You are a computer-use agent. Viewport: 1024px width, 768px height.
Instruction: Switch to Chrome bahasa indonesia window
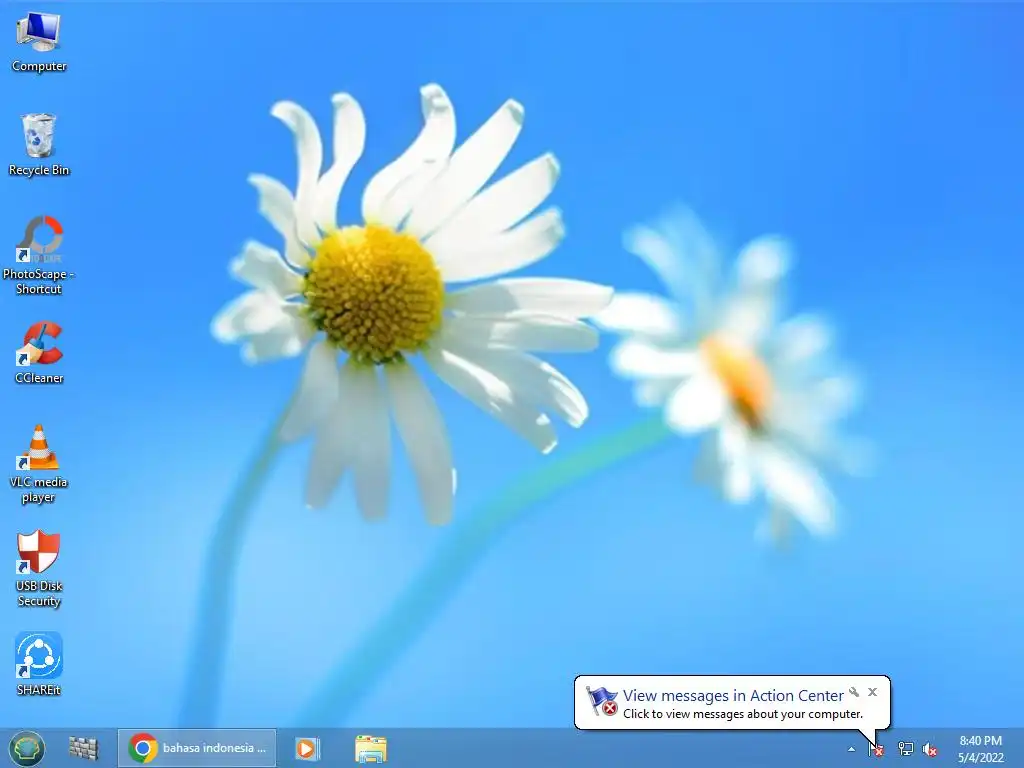click(x=197, y=748)
